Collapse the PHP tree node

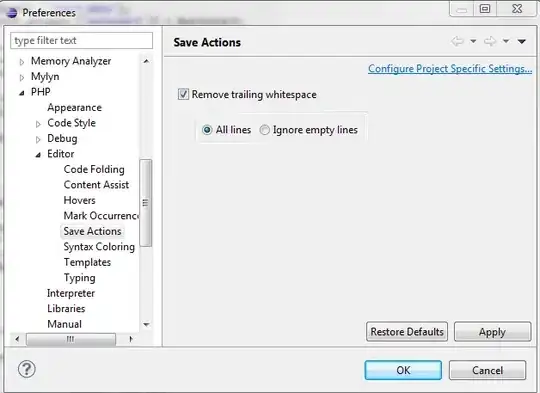click(x=22, y=93)
